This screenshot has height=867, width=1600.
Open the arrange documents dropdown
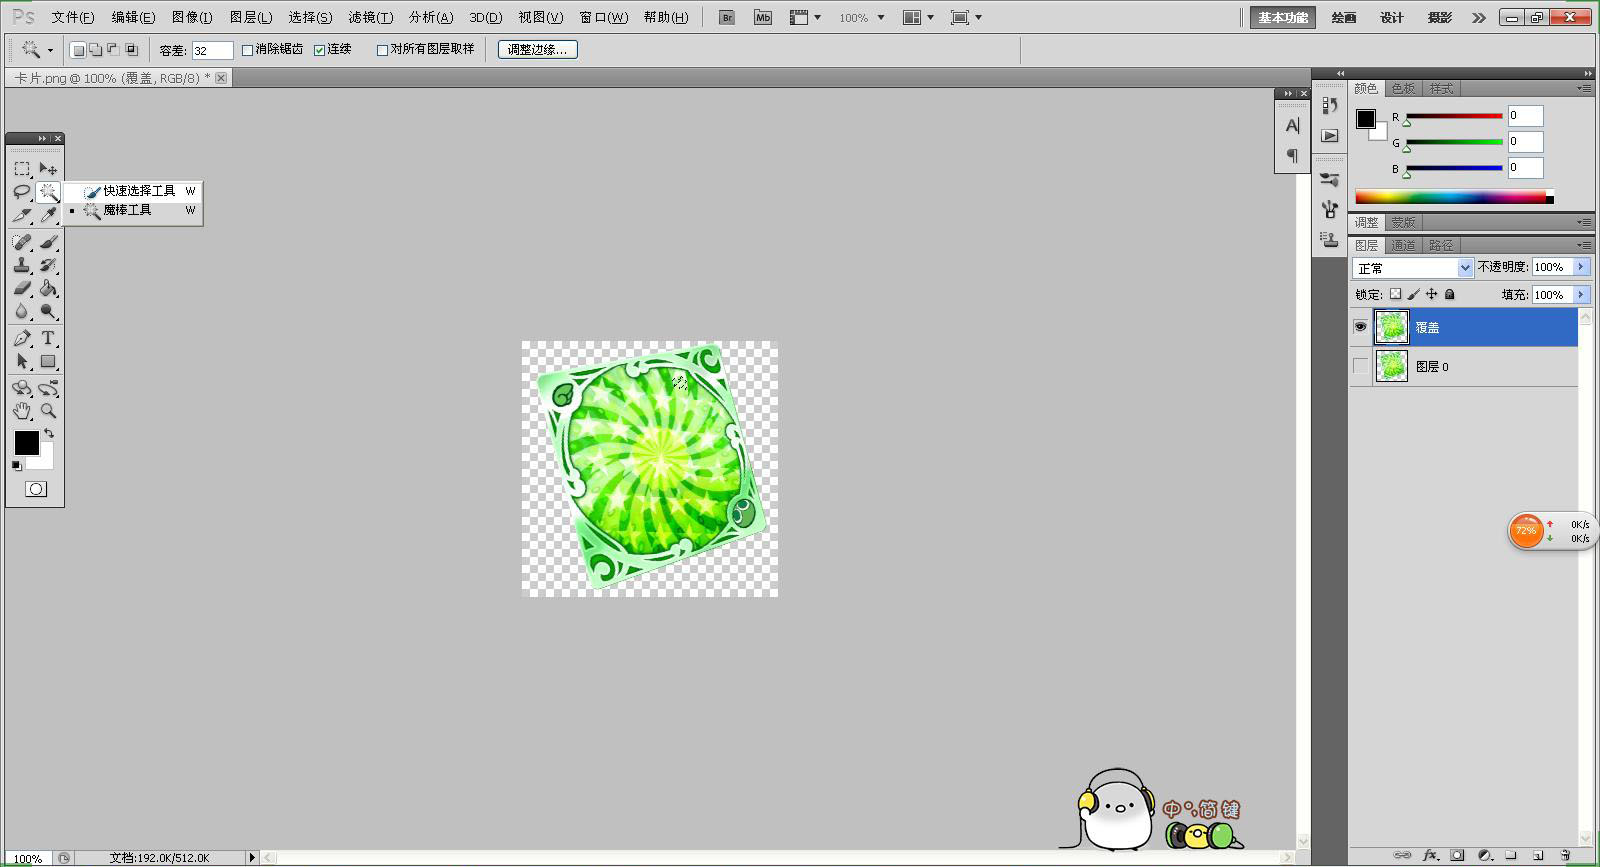pyautogui.click(x=919, y=18)
